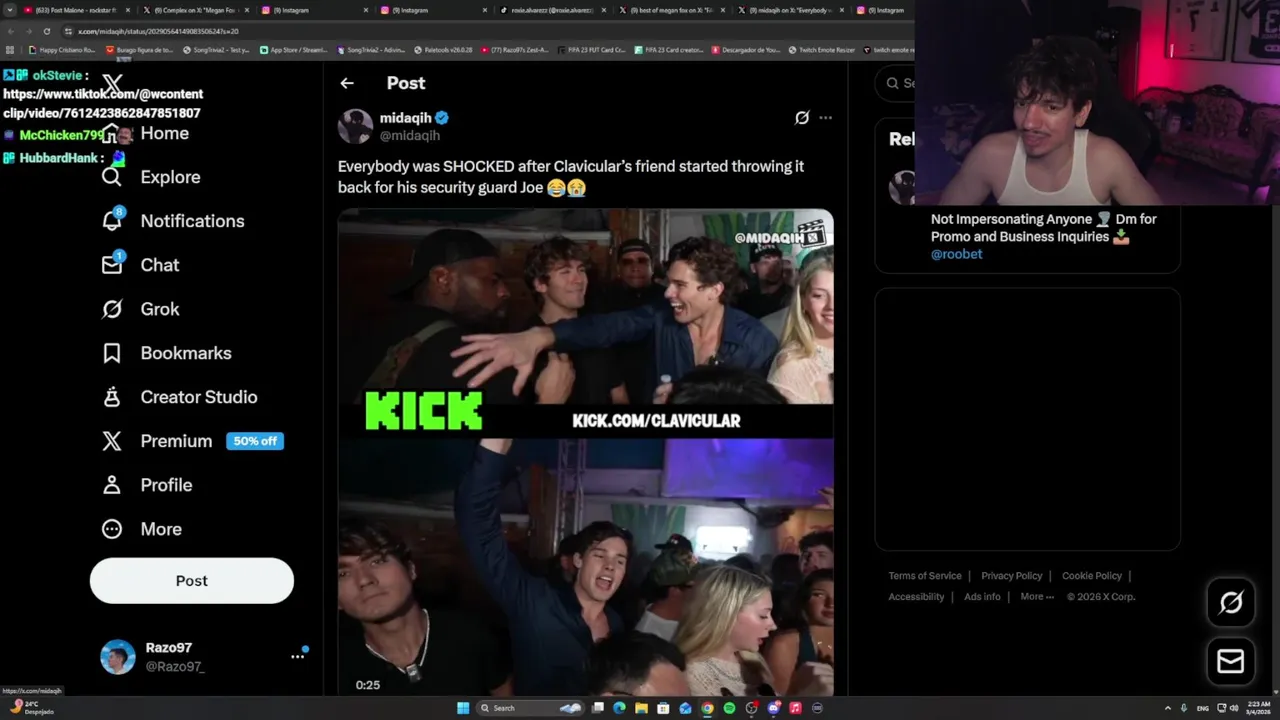Play the Kick clip video
The image size is (1280, 720).
pos(586,452)
